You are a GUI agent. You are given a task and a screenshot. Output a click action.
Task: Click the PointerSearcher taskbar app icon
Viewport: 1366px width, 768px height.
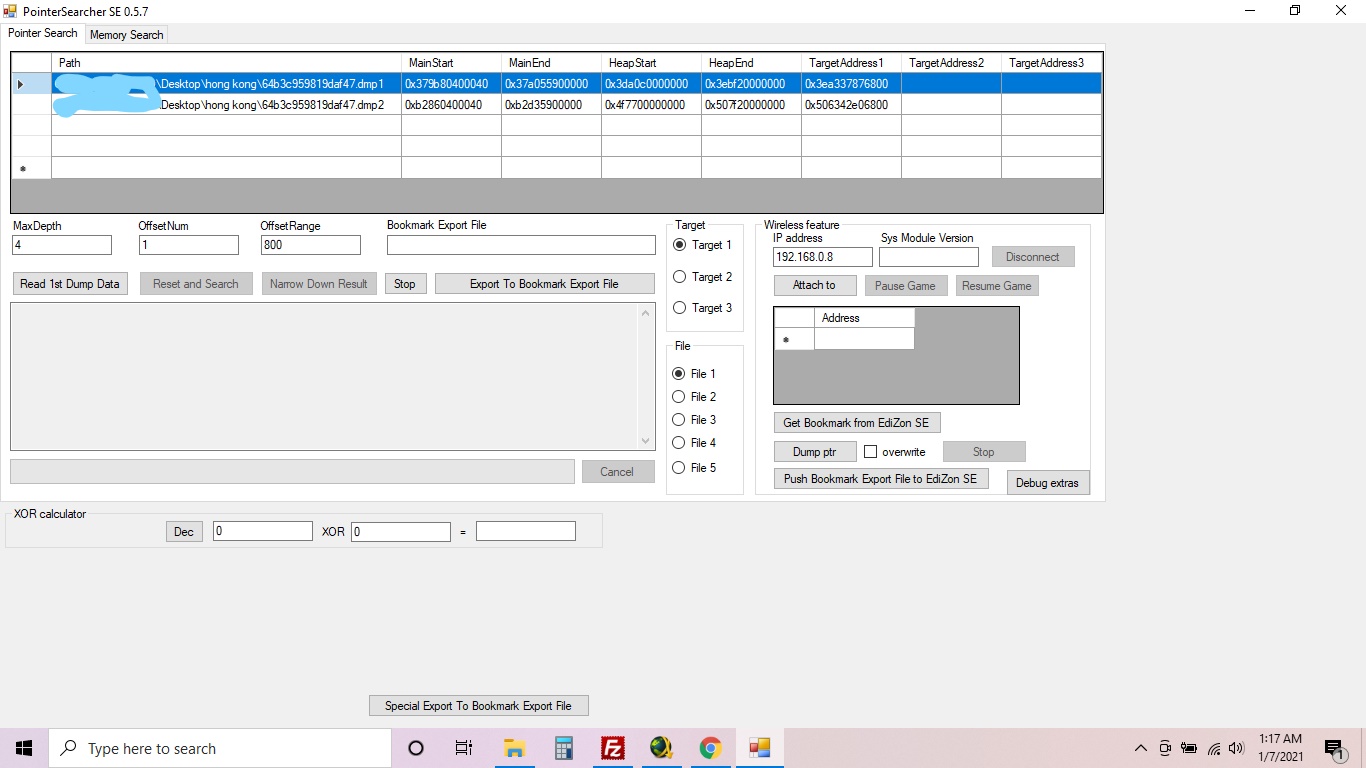[x=759, y=748]
